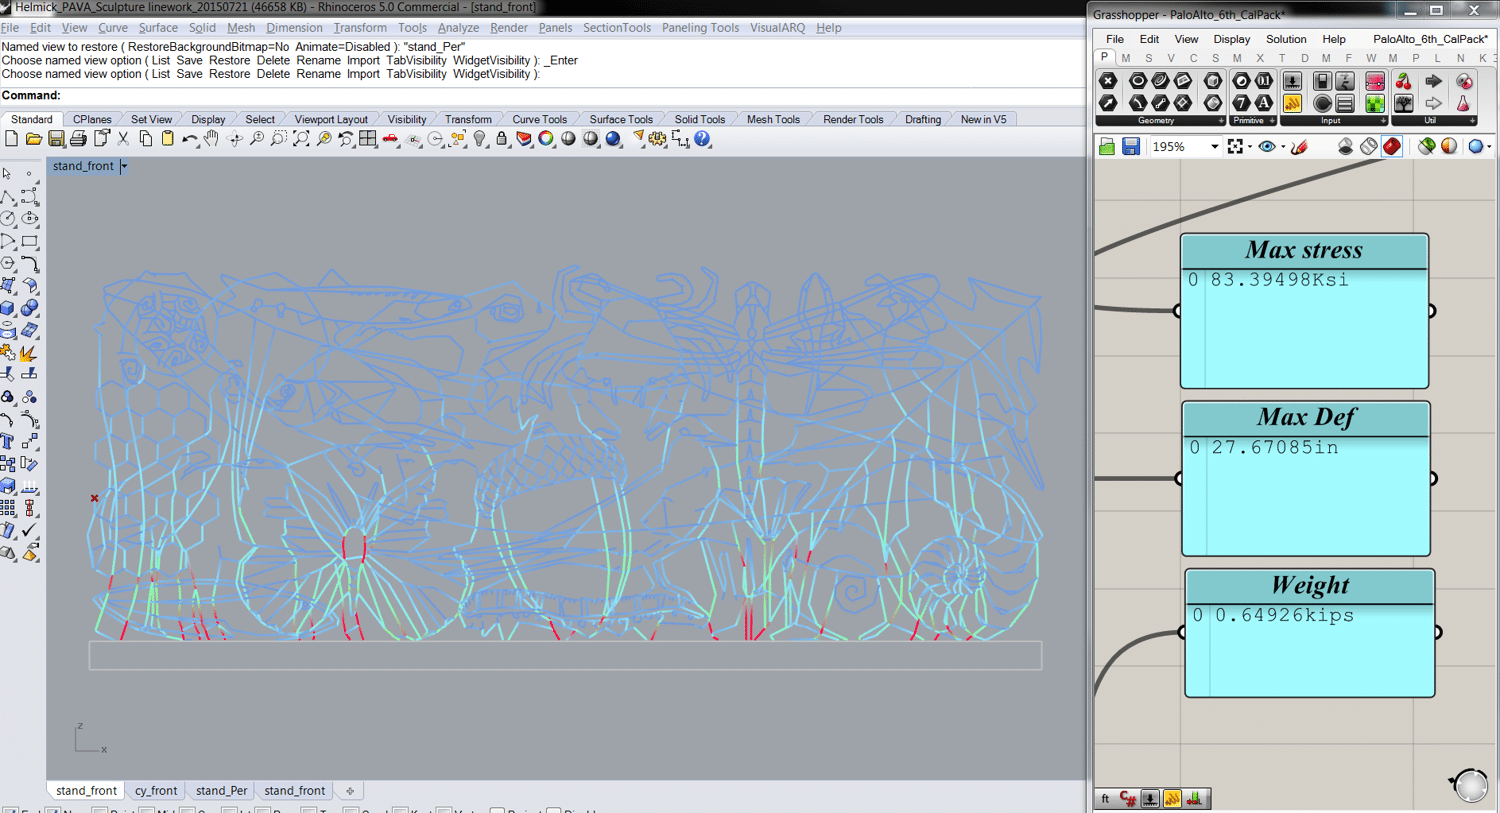1500x813 pixels.
Task: Select the Pan hand tool
Action: click(x=211, y=139)
